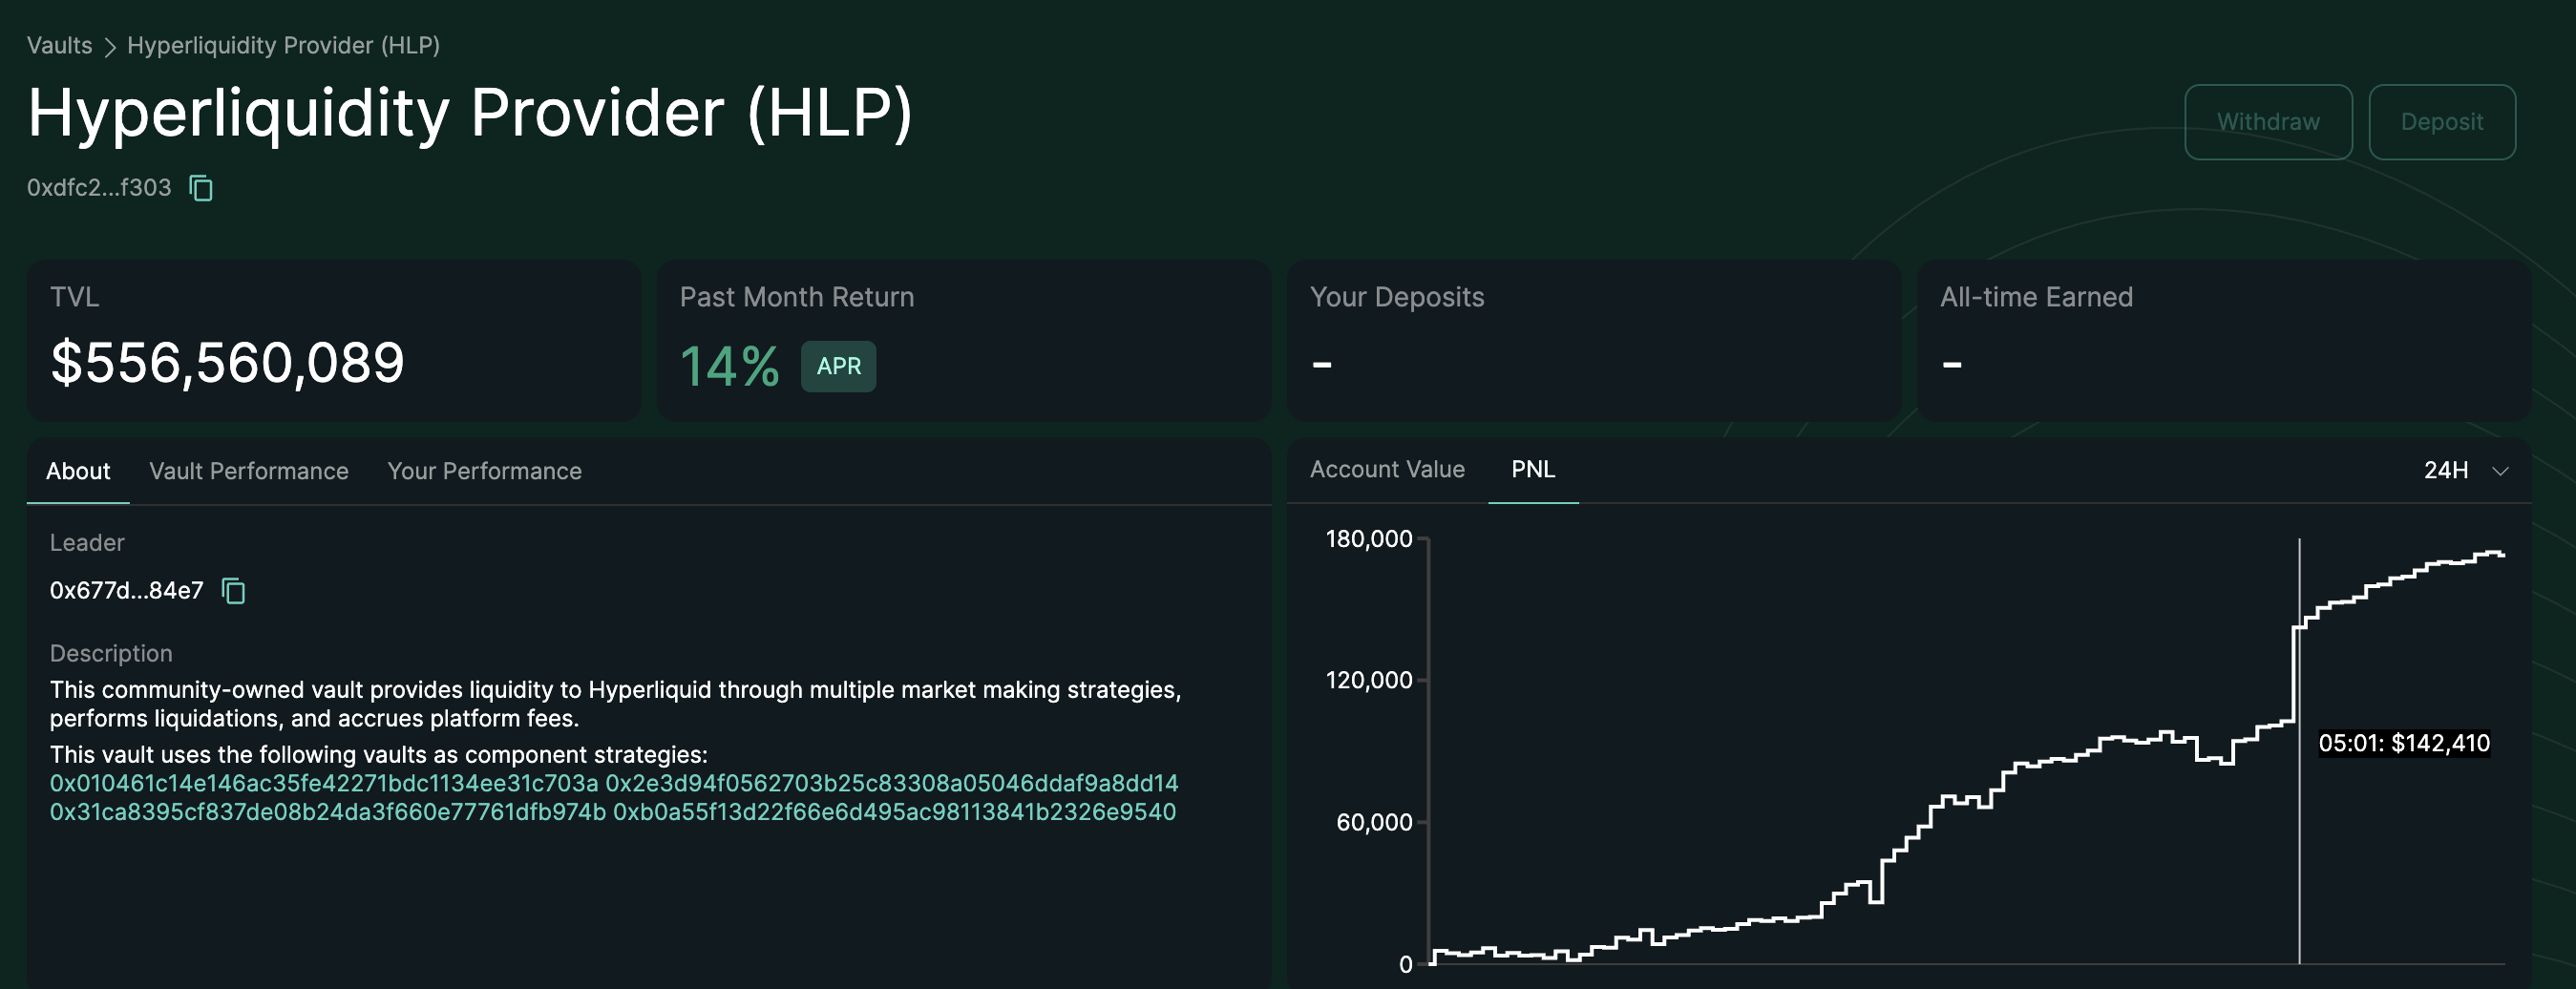
Task: Click the APR badge next to 14%
Action: (838, 366)
